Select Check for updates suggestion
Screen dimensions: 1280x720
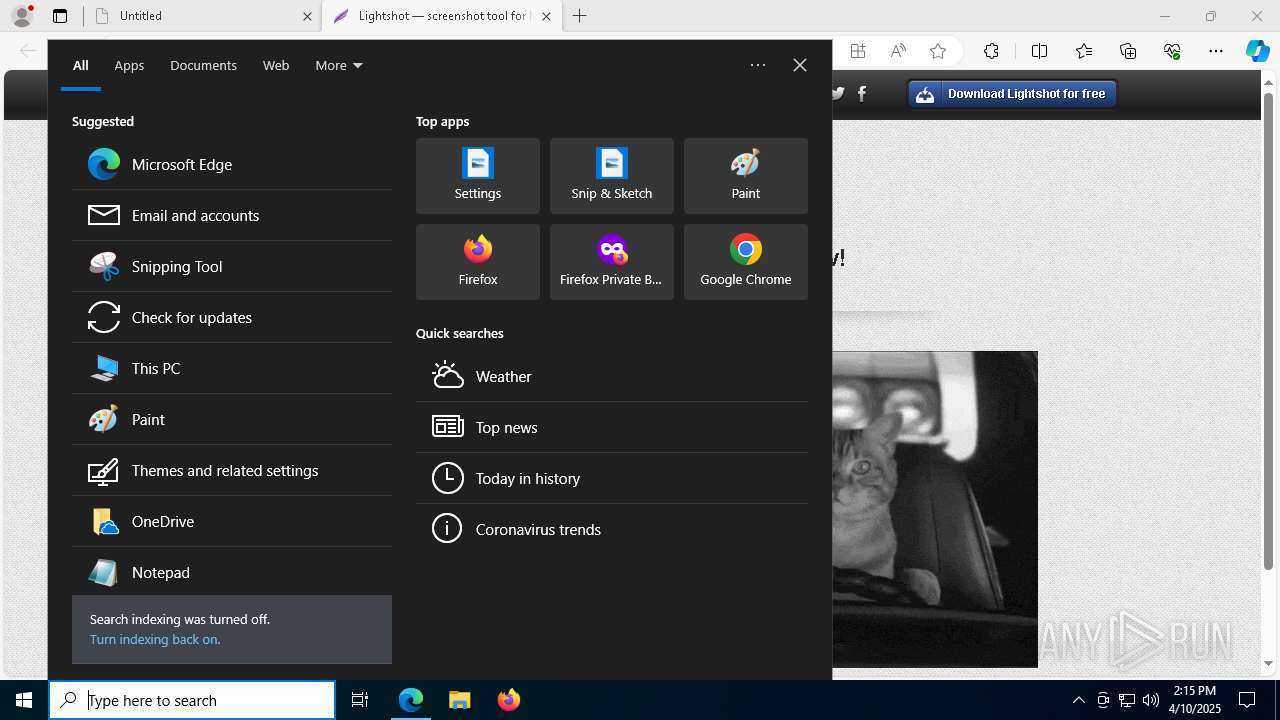click(x=232, y=317)
